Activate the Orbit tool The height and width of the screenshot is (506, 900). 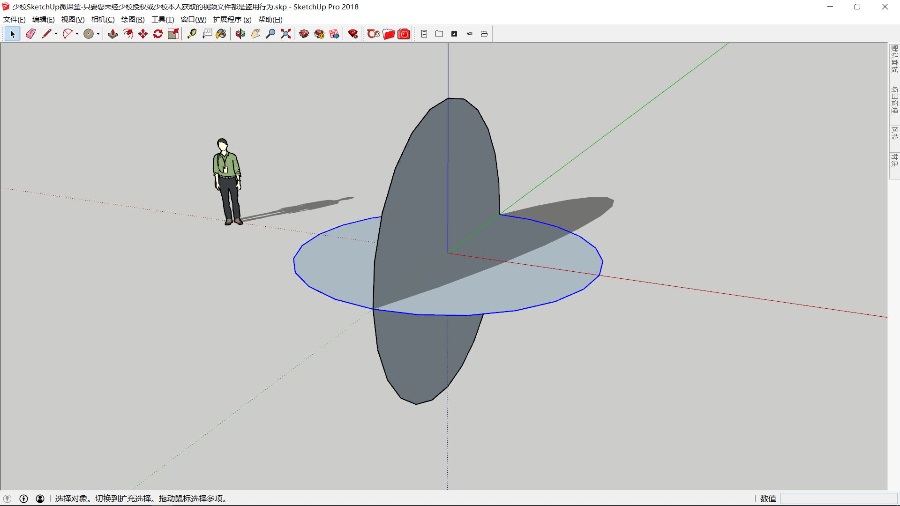coord(240,34)
